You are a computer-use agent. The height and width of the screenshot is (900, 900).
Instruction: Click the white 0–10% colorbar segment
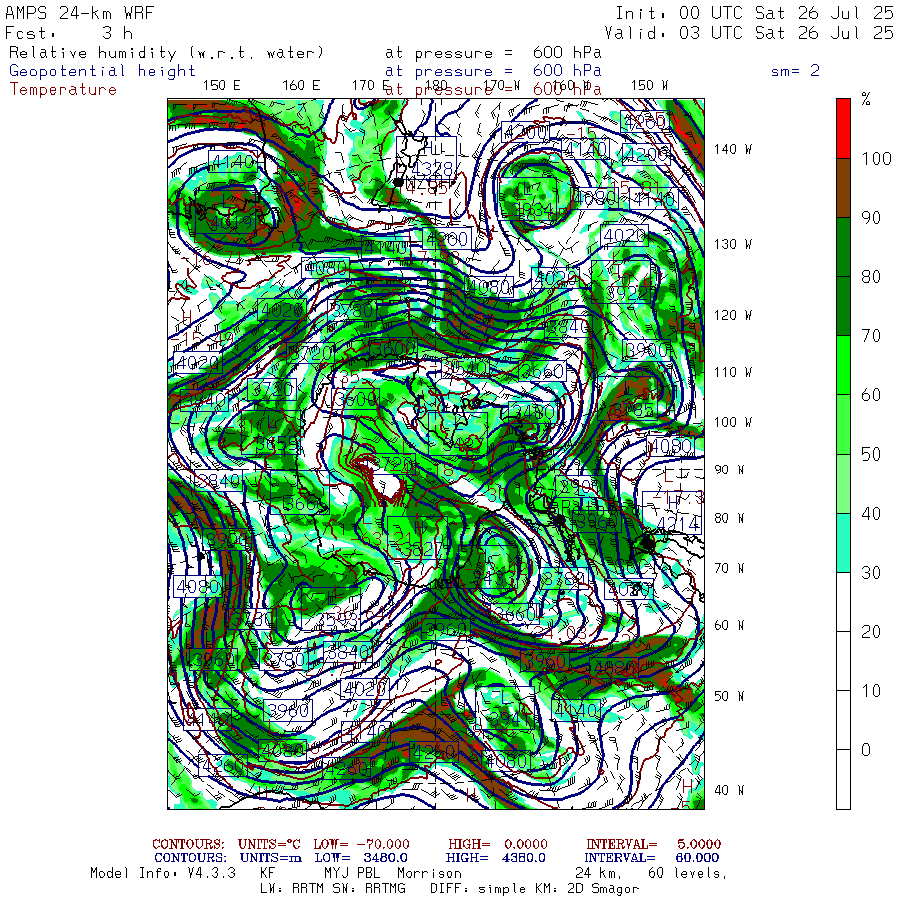[x=843, y=720]
